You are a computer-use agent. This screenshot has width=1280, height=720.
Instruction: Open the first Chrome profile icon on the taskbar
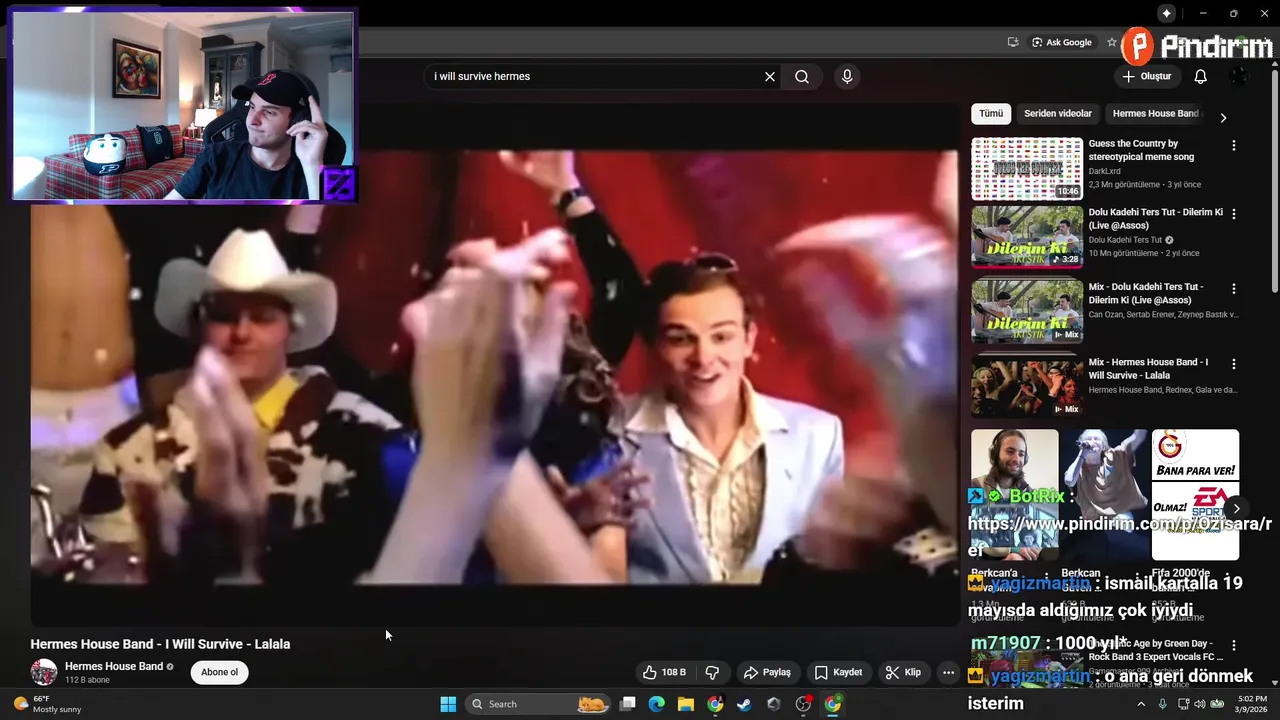tap(715, 704)
